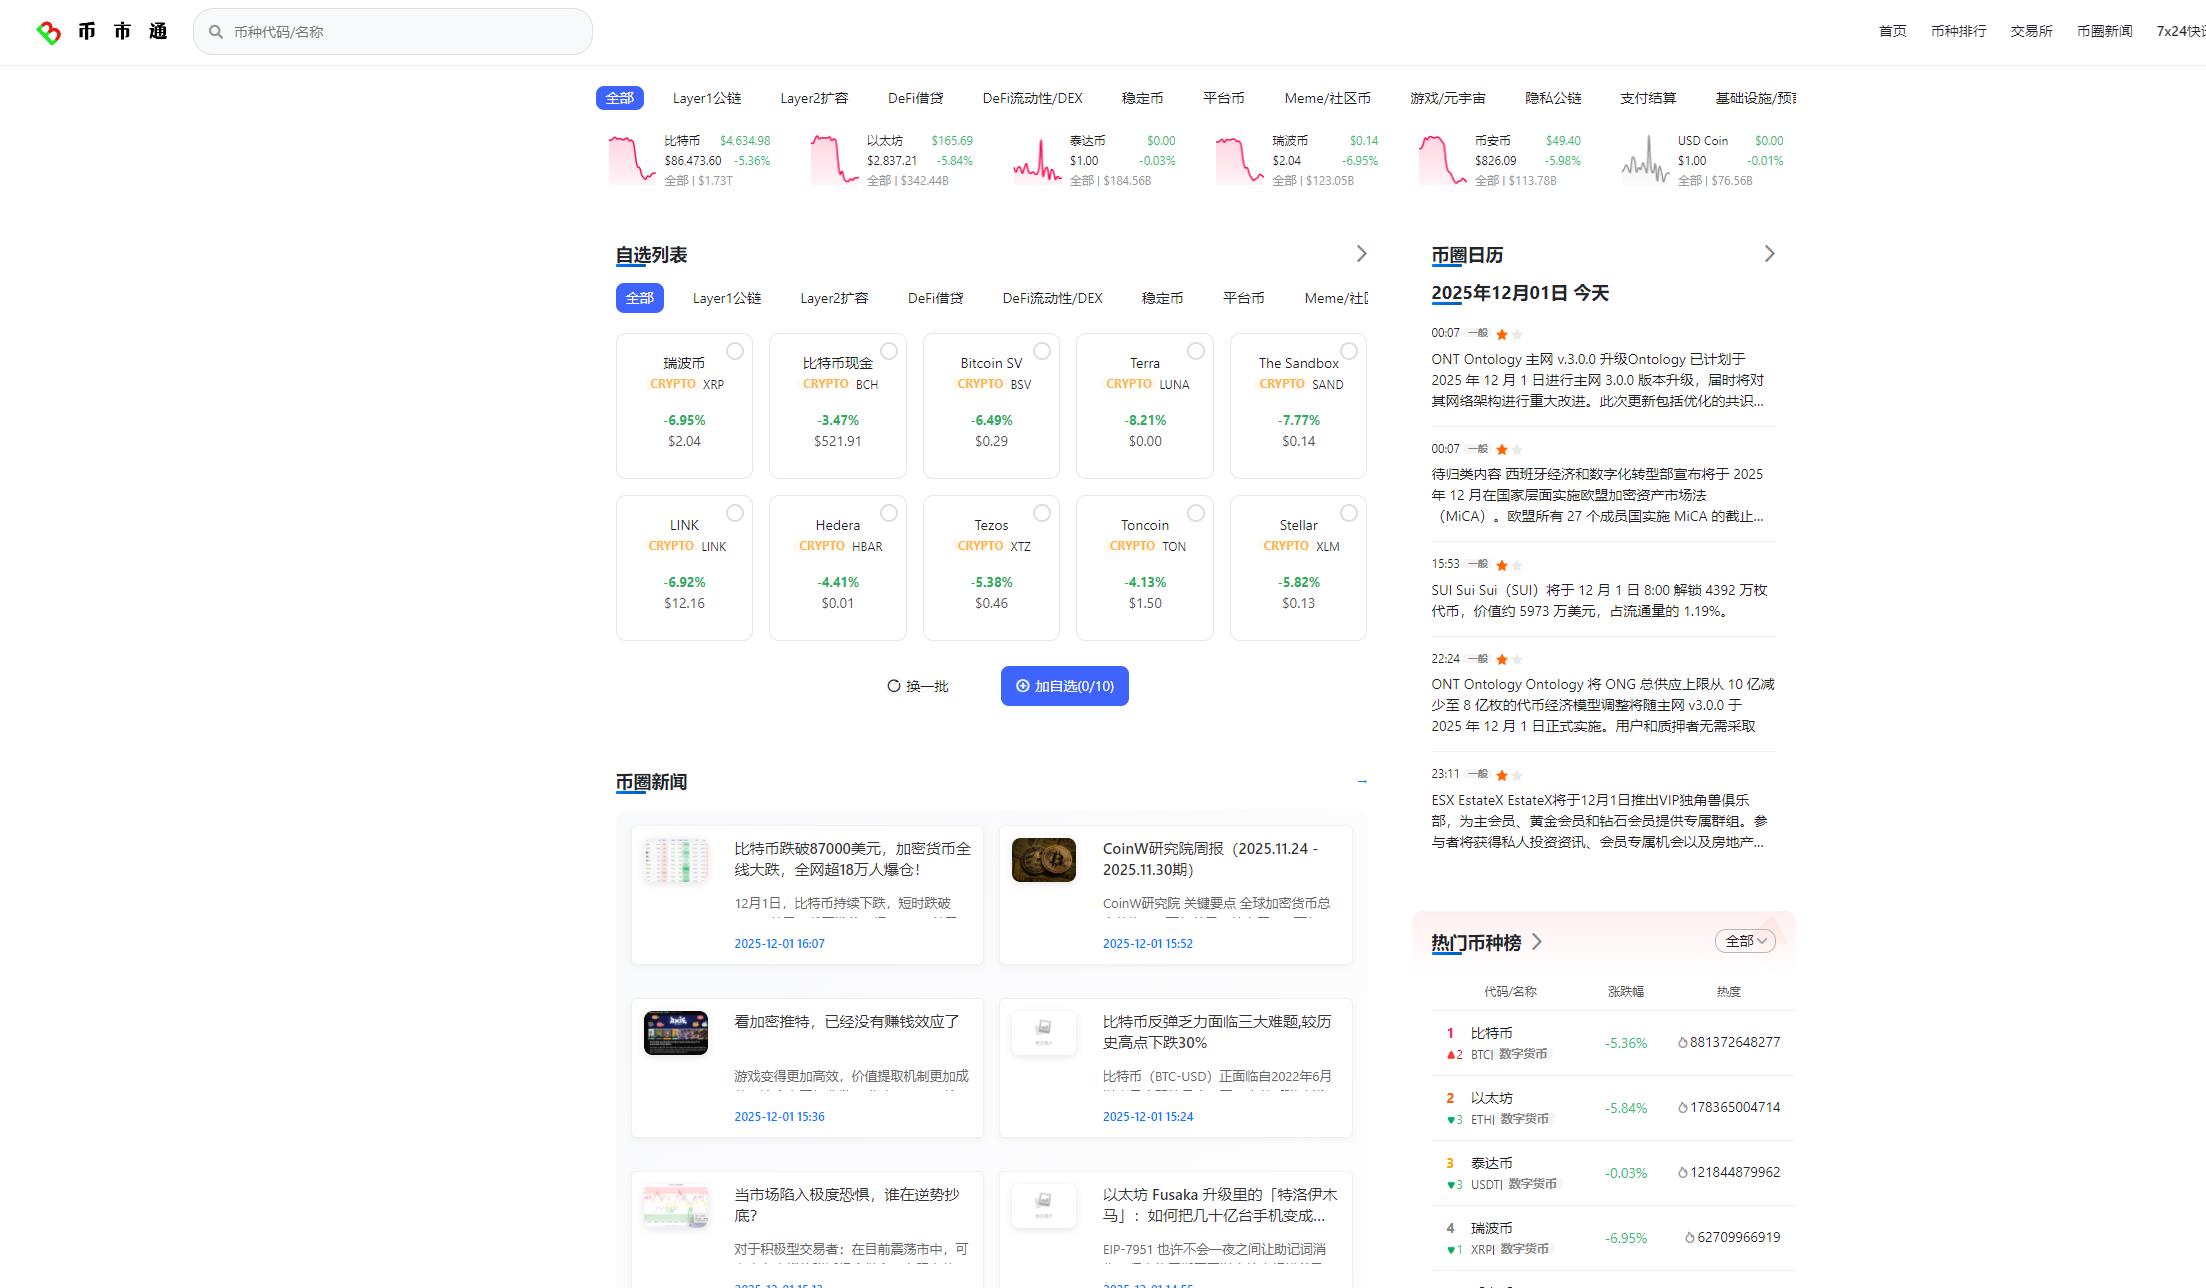Click the USD Coin mini chart
Image resolution: width=2206 pixels, height=1288 pixels.
(1643, 158)
